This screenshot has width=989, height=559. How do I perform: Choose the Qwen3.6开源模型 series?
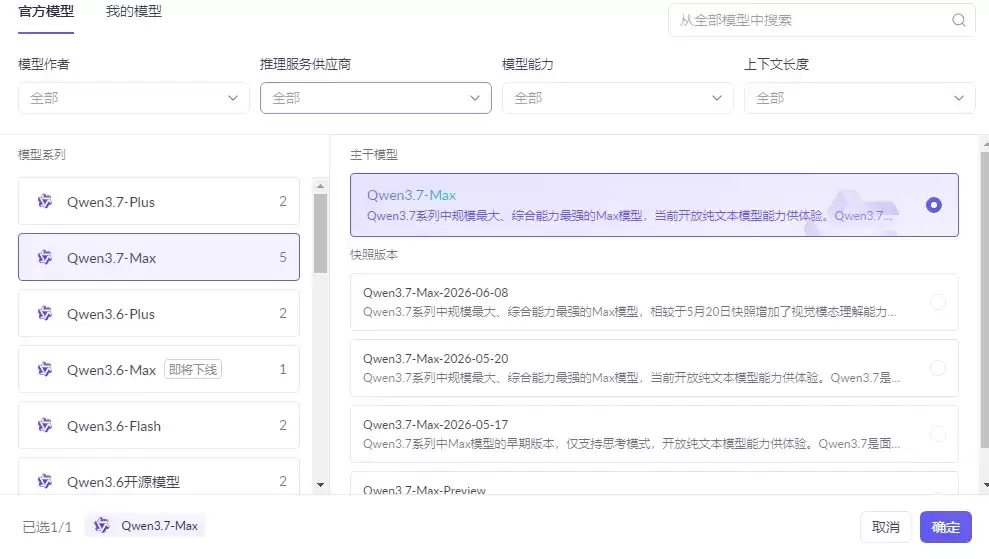[159, 478]
